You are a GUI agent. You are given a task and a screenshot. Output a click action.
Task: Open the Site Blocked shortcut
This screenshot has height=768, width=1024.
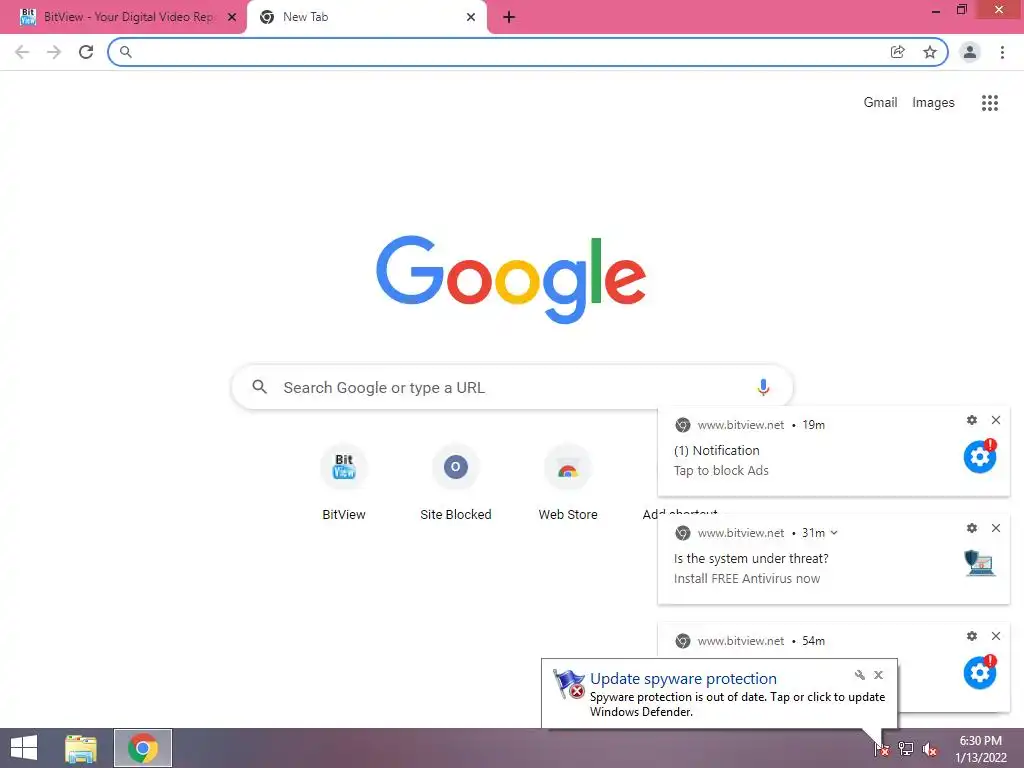(456, 483)
